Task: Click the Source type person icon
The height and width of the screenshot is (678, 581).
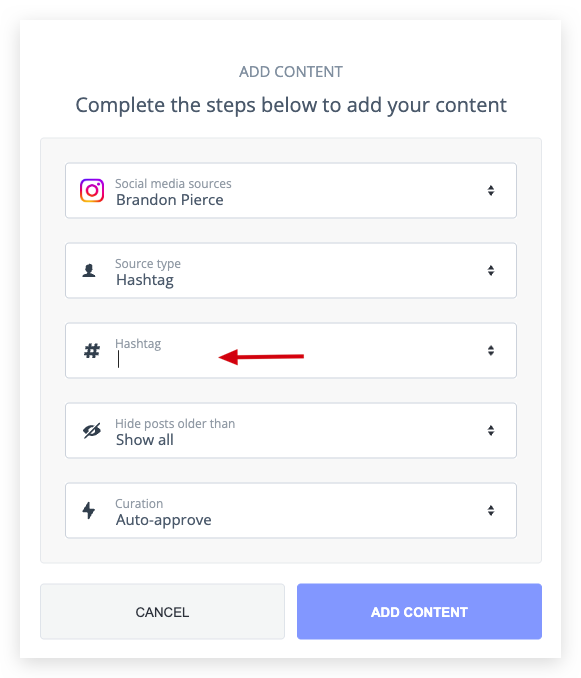Action: click(x=89, y=271)
